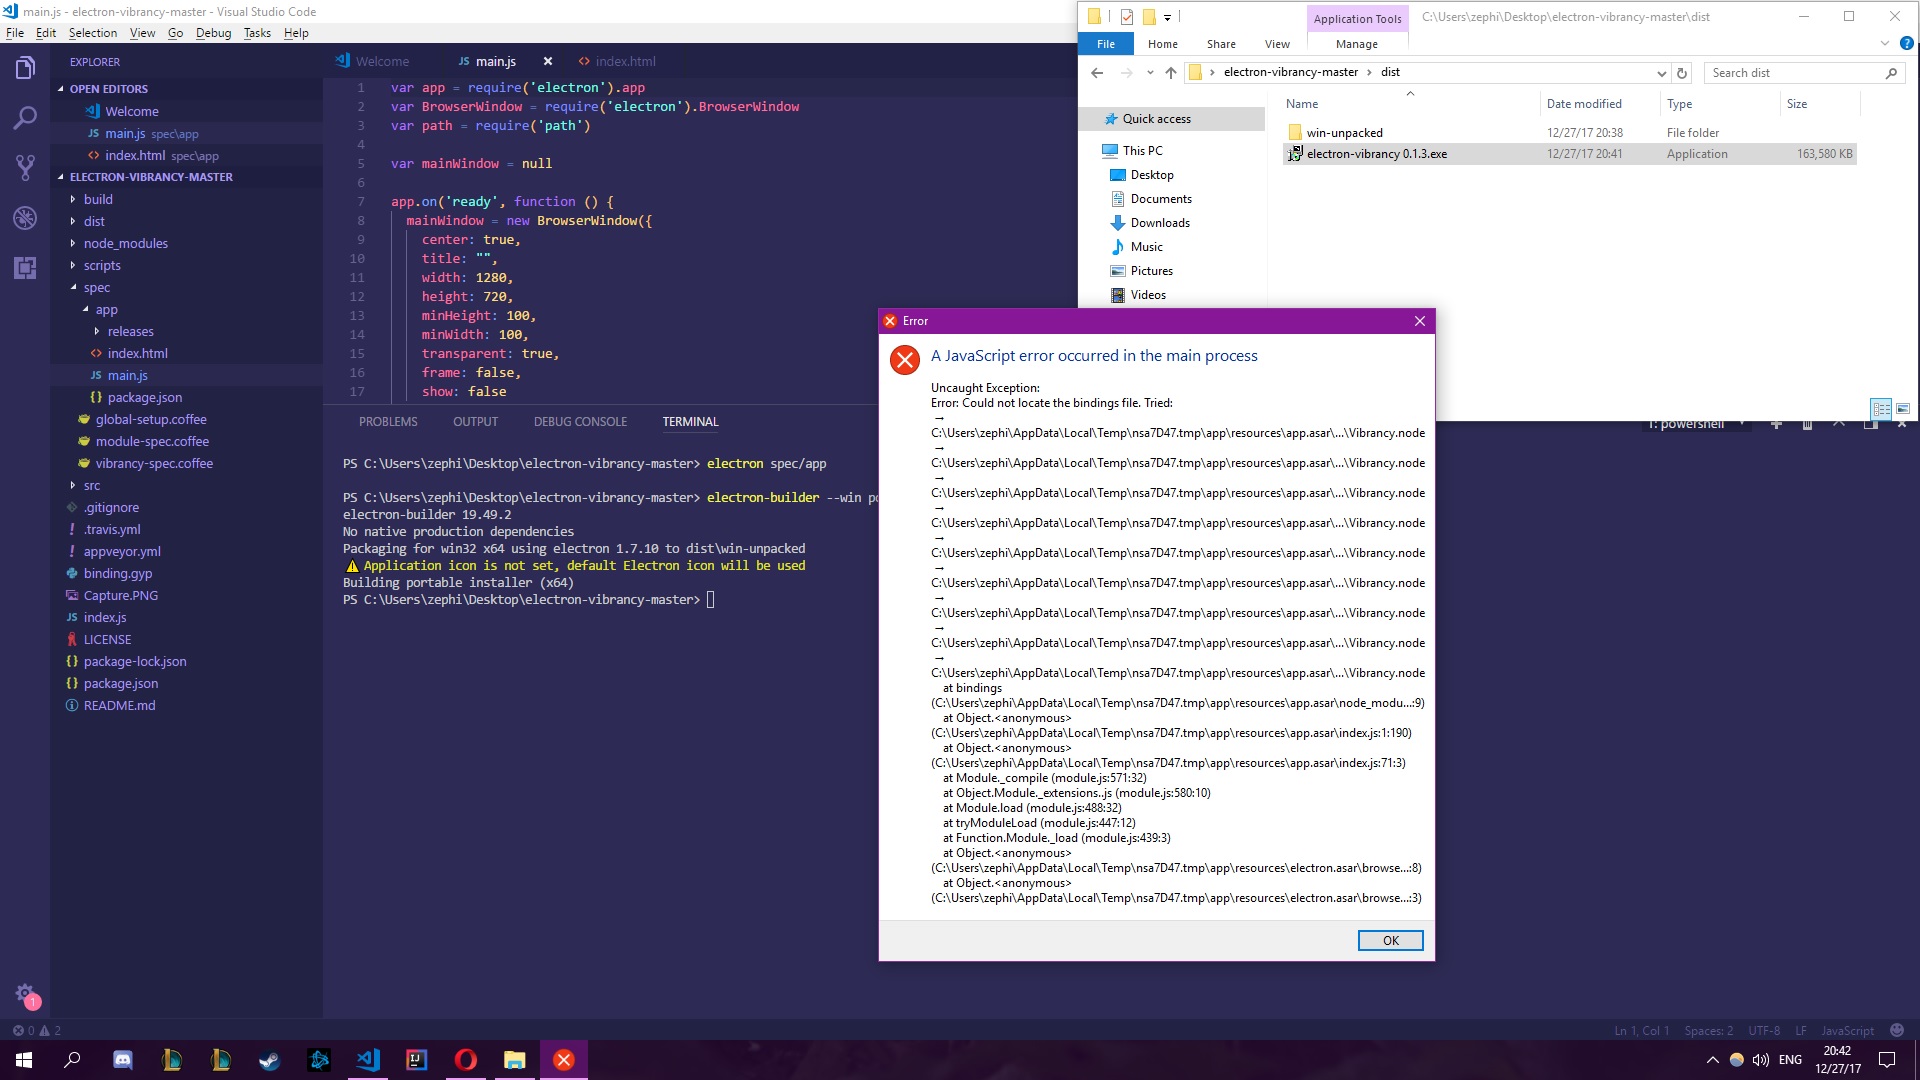Close the Error dialog

pyautogui.click(x=1420, y=321)
